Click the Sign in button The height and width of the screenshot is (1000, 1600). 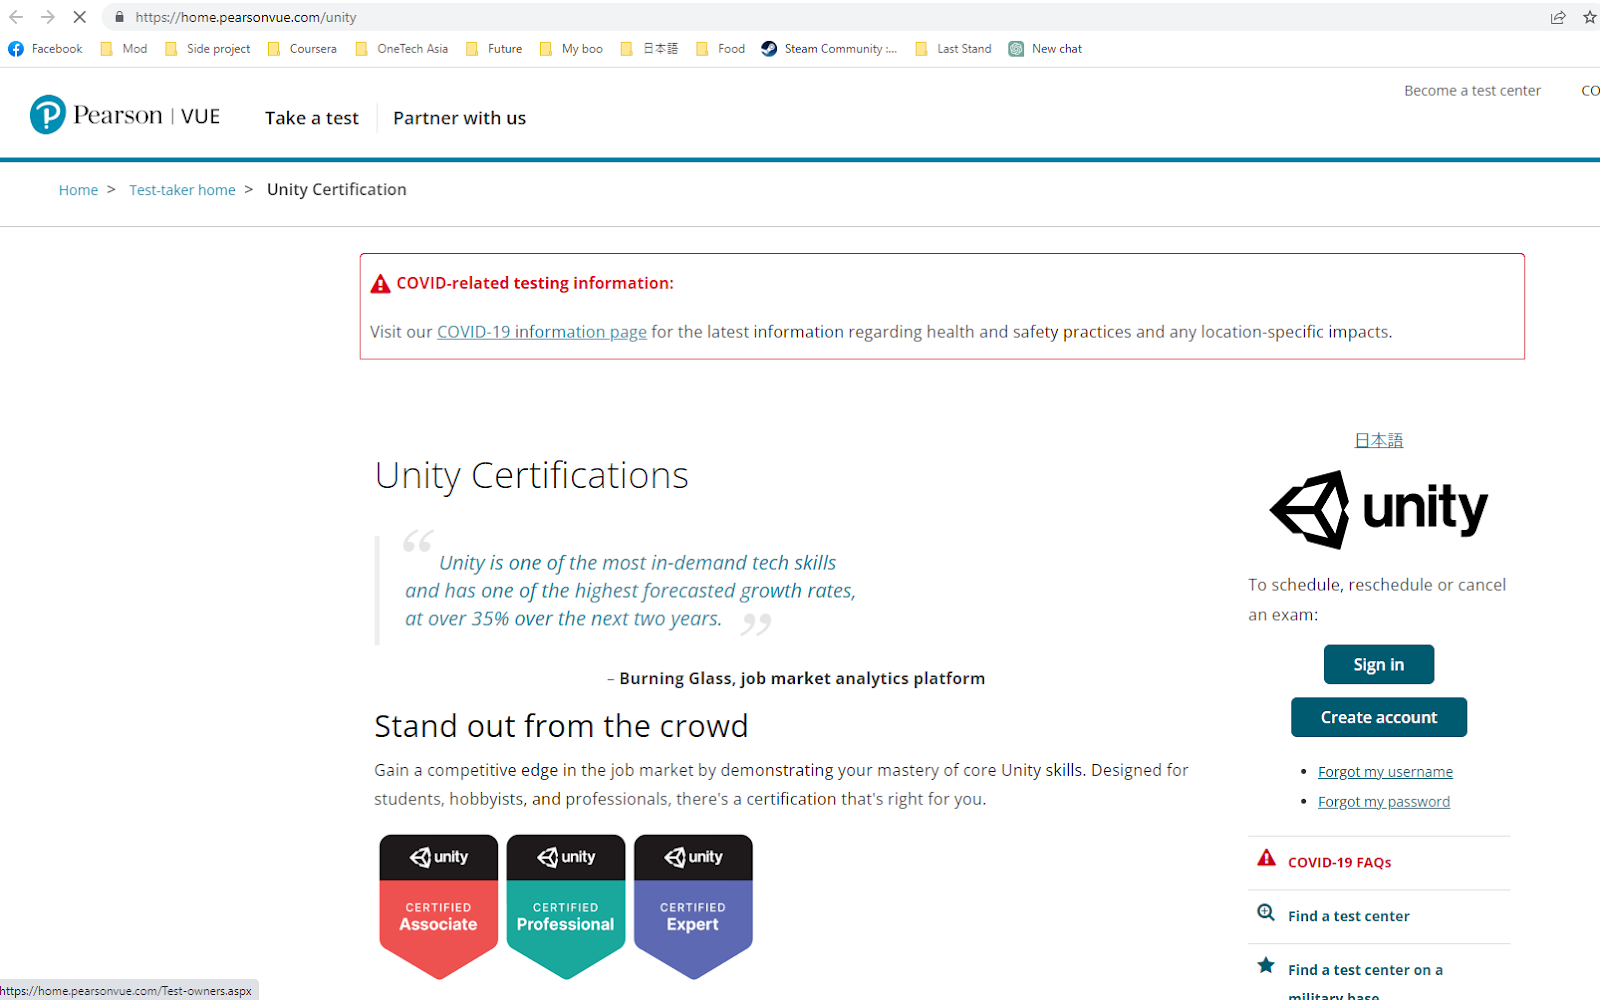tap(1379, 664)
